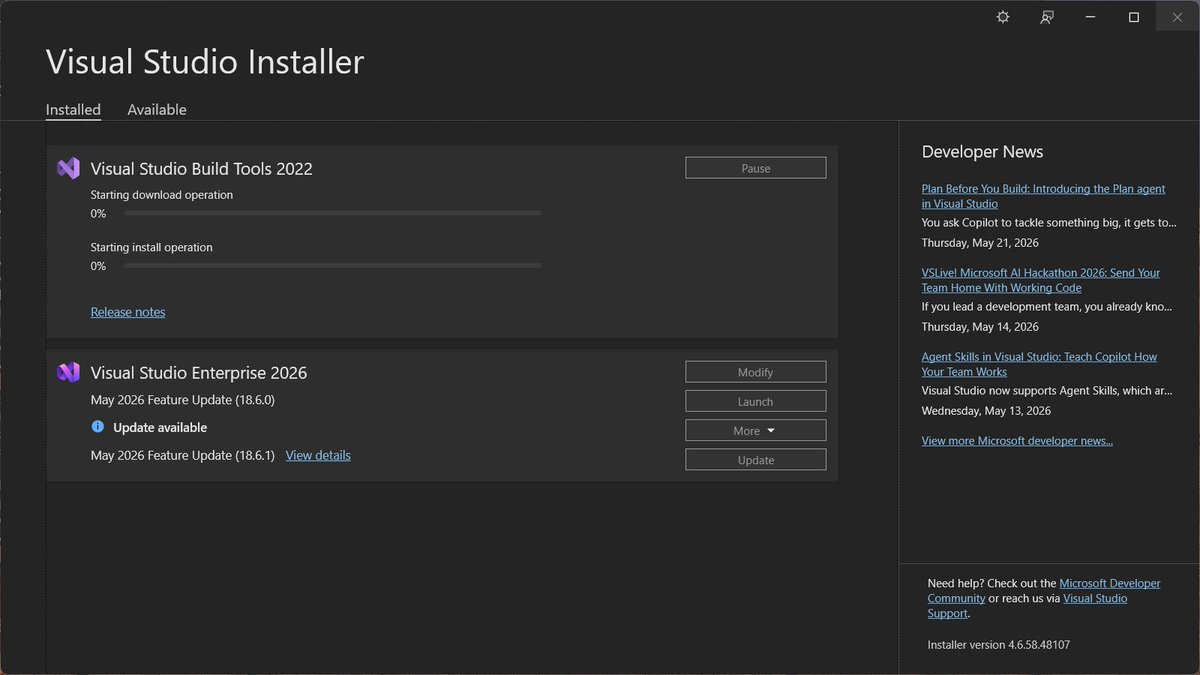Open View details link for 18.6.1 update
The image size is (1200, 675).
[318, 455]
